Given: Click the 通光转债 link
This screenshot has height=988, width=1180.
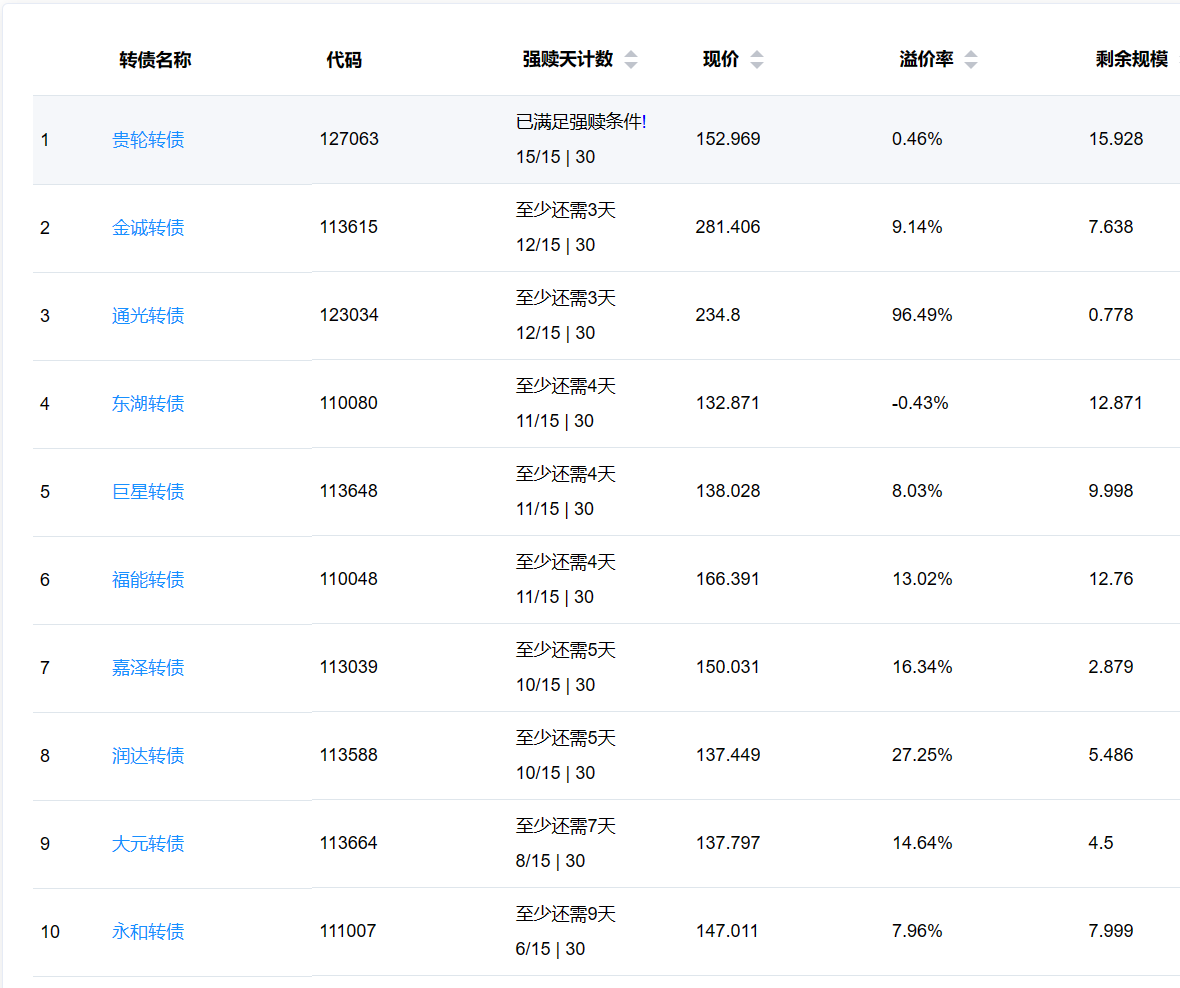Looking at the screenshot, I should [x=148, y=316].
